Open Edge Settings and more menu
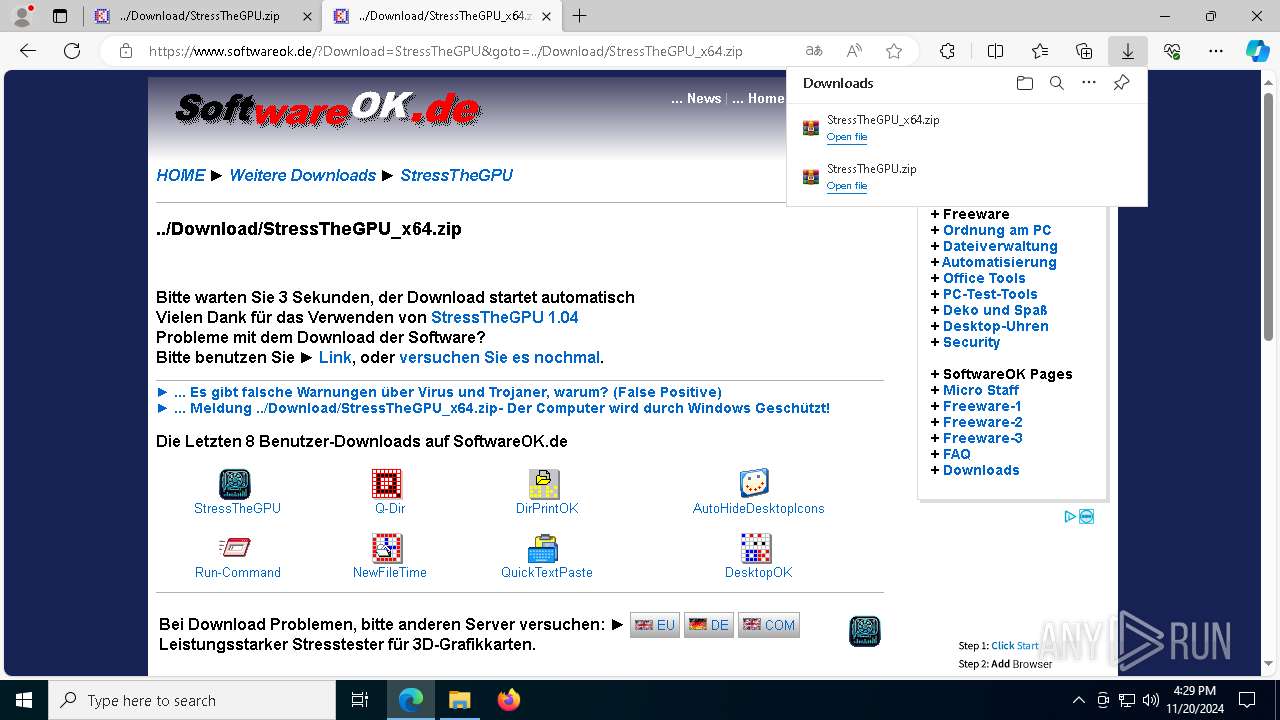Screen dimensions: 1280x720 coord(1216,51)
